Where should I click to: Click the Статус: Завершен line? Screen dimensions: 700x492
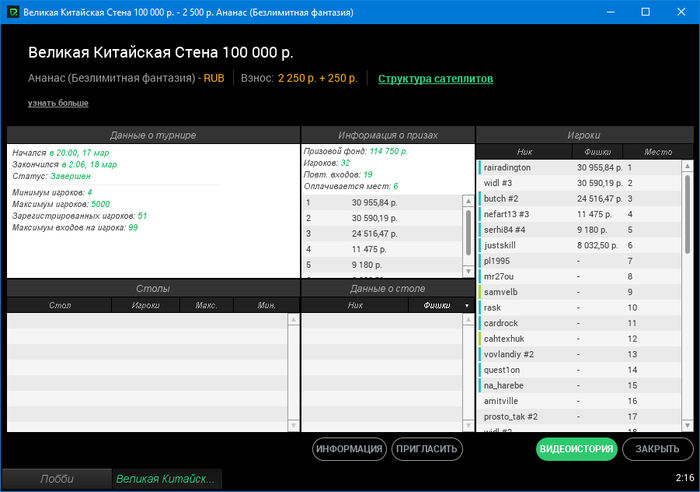pyautogui.click(x=51, y=176)
